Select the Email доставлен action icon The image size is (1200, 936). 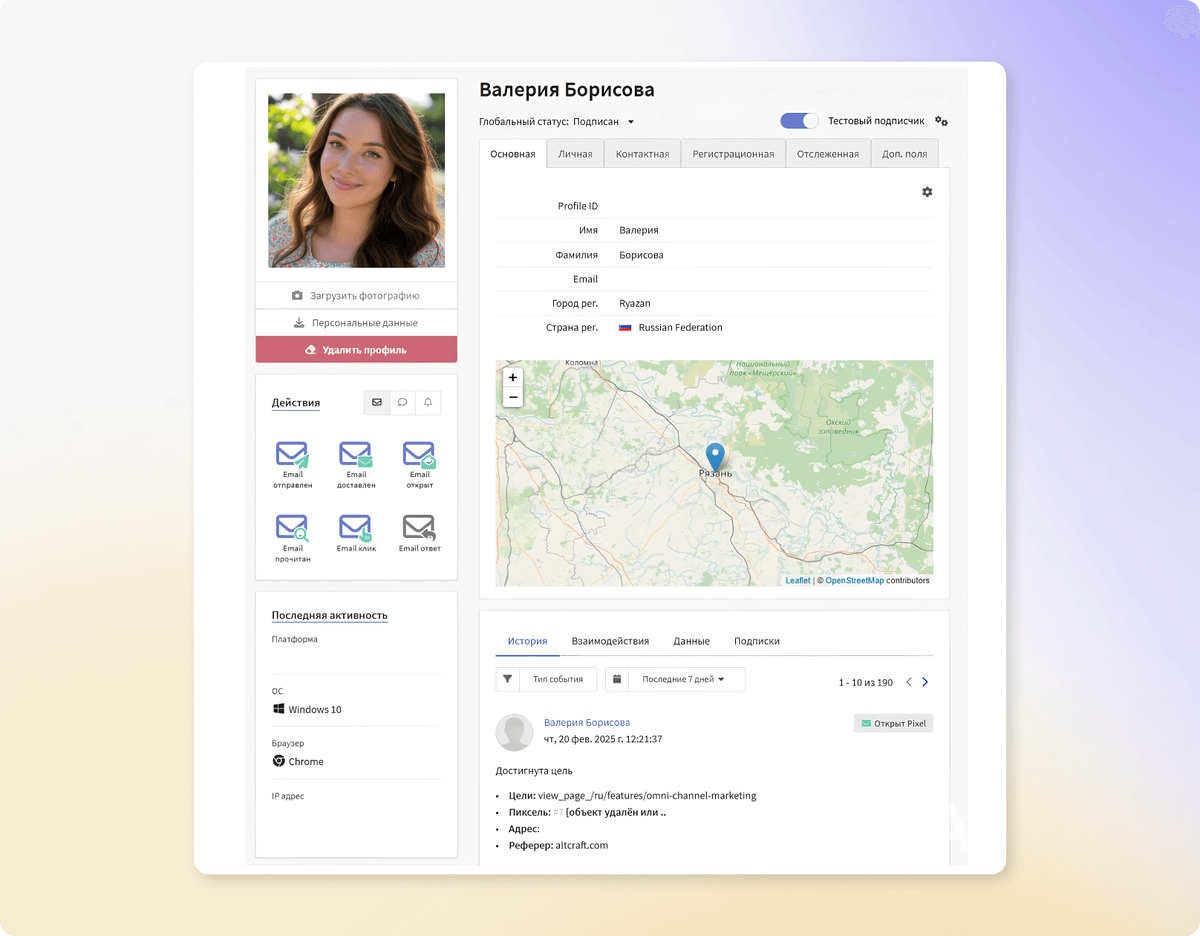click(355, 455)
